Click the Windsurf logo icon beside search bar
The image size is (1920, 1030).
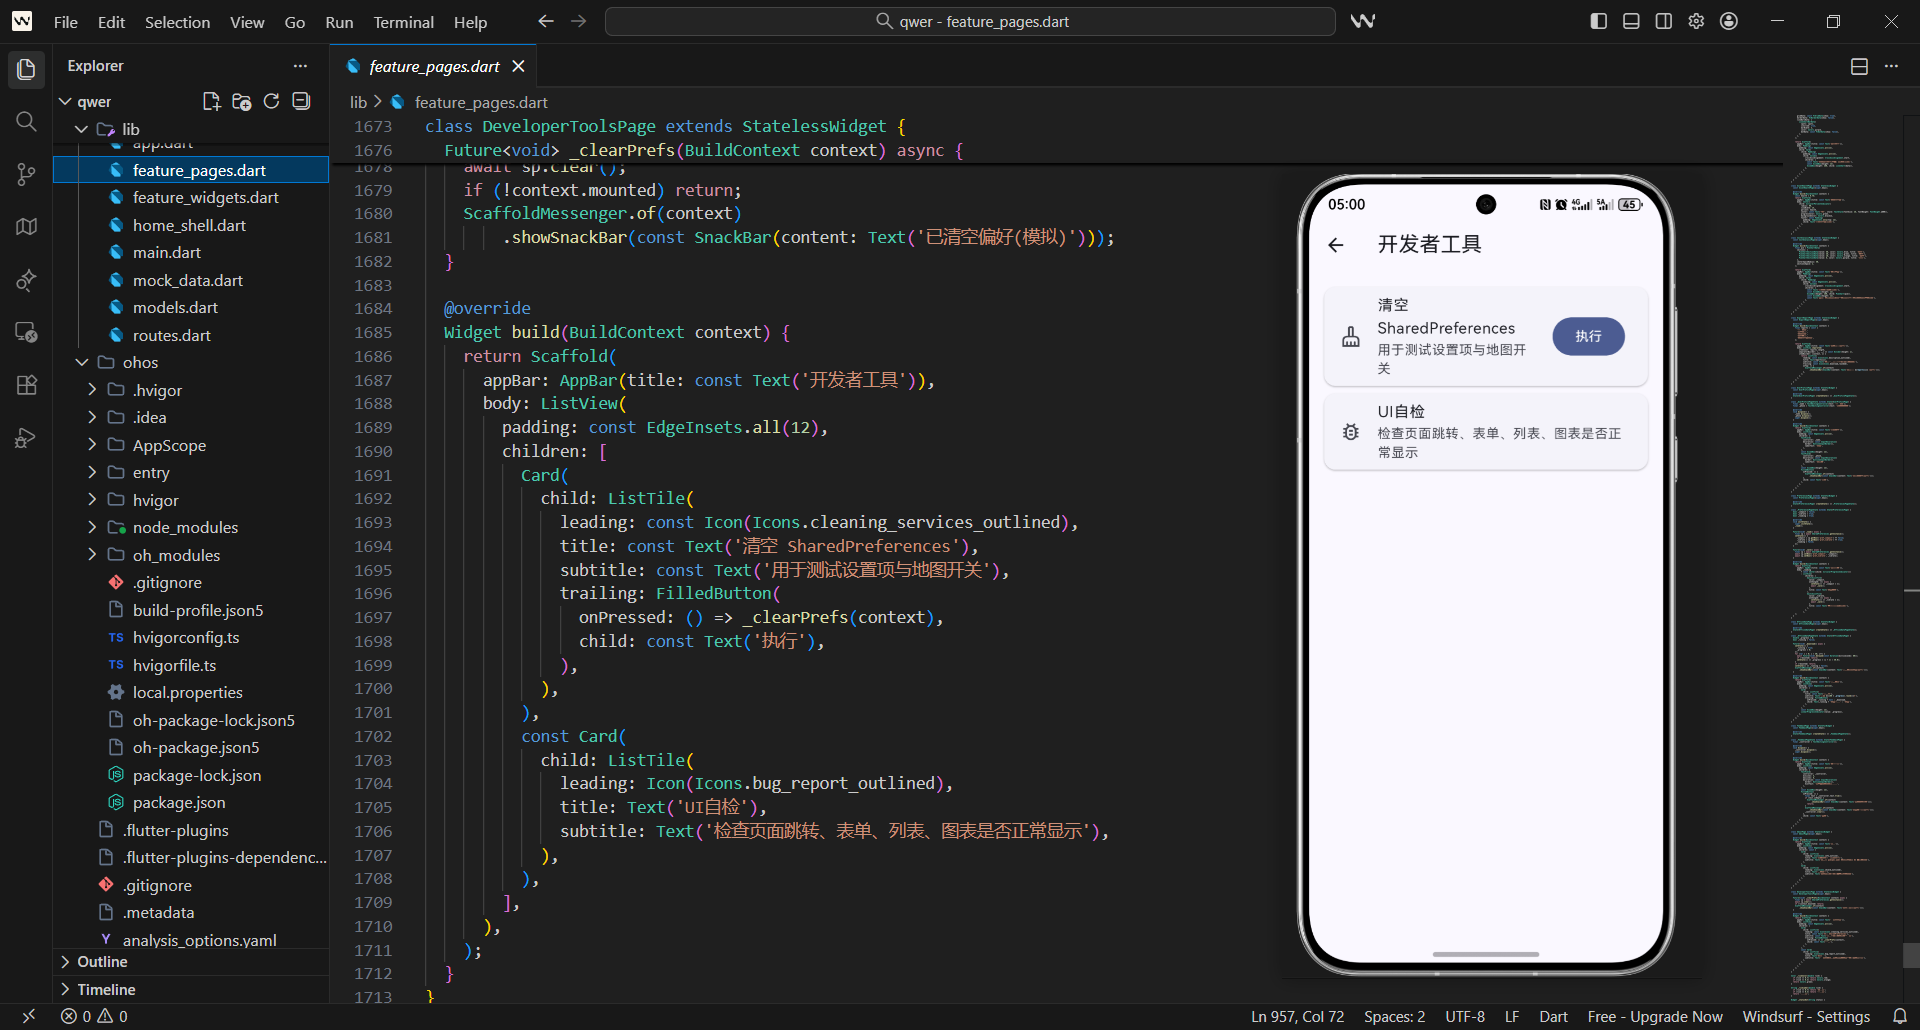pyautogui.click(x=1362, y=21)
